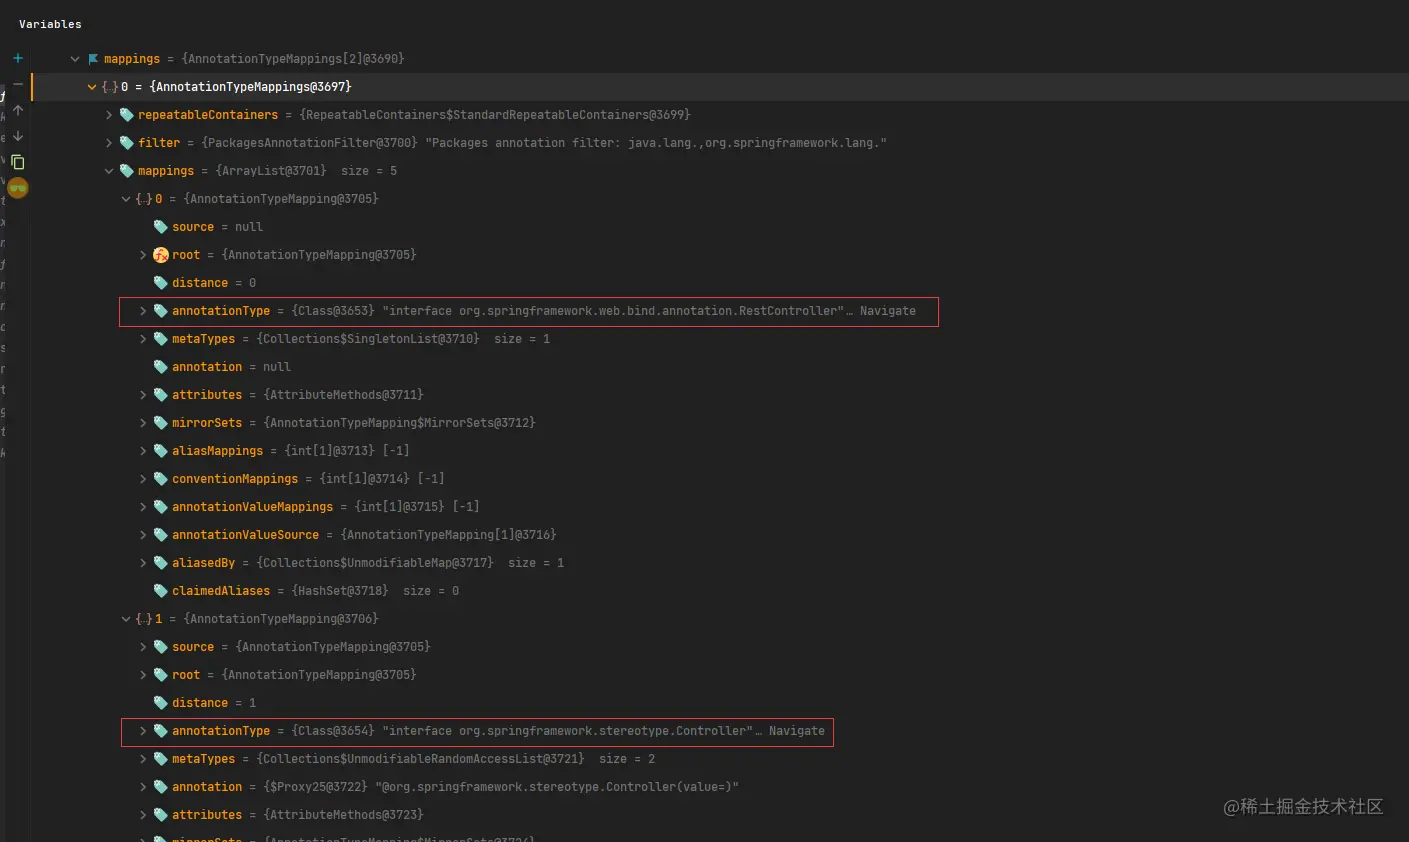Viewport: 1409px width, 842px height.
Task: Expand the aliasedBy map node
Action: tap(143, 563)
